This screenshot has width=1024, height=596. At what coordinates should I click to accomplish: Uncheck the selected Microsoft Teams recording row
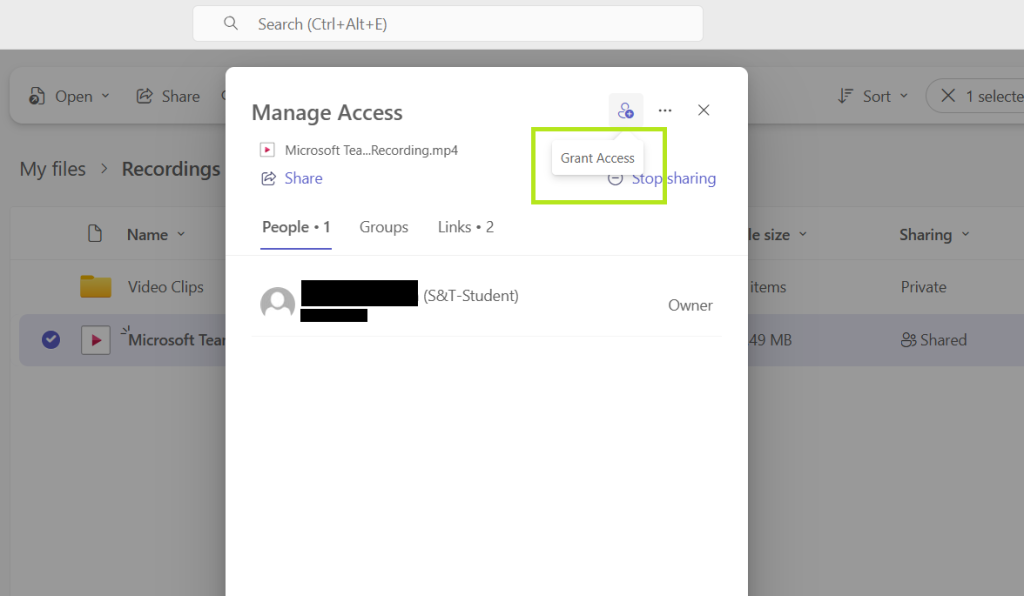(51, 340)
